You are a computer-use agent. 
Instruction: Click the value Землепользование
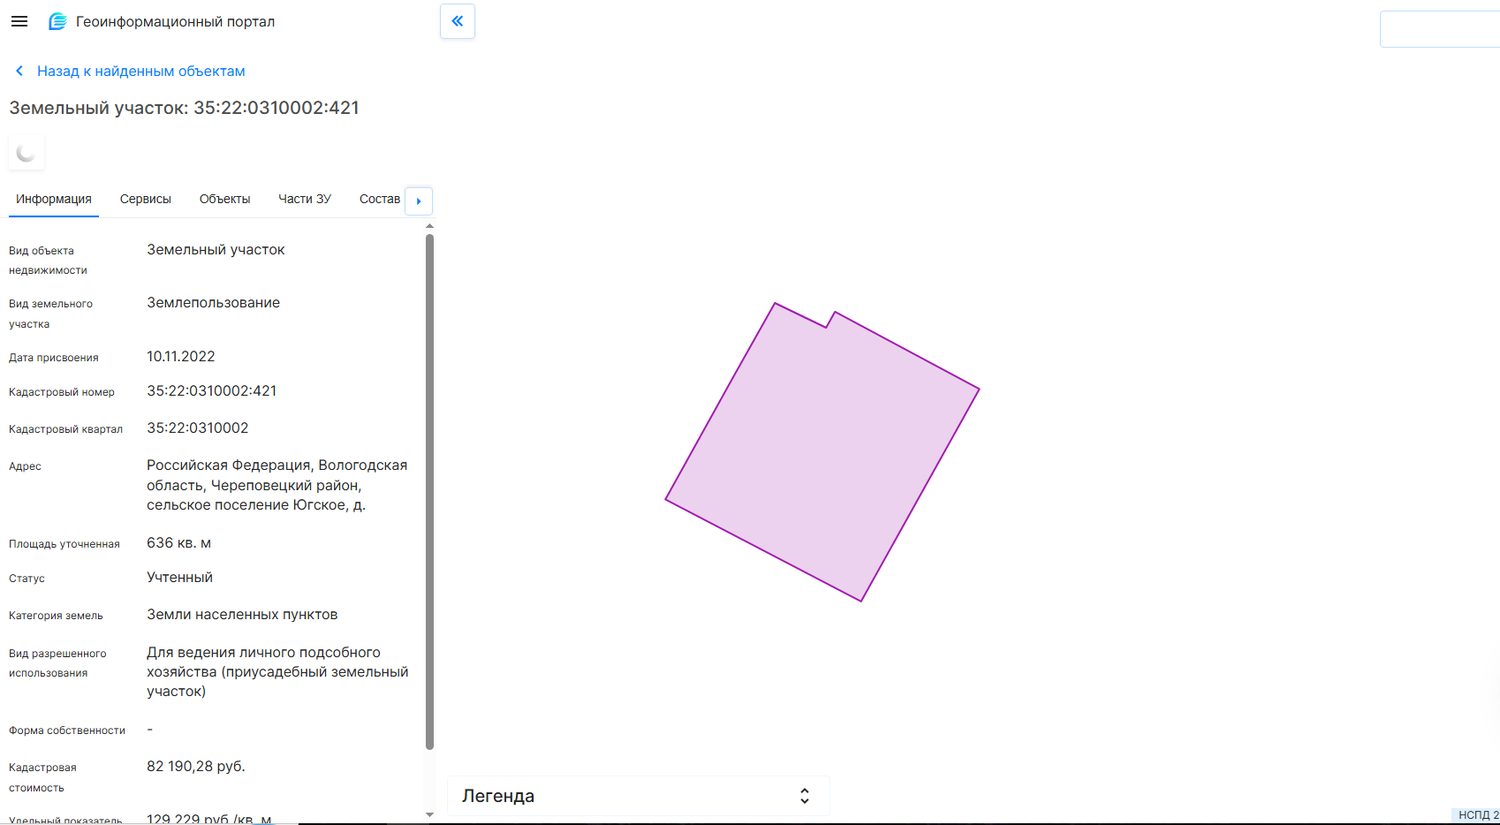(x=214, y=303)
